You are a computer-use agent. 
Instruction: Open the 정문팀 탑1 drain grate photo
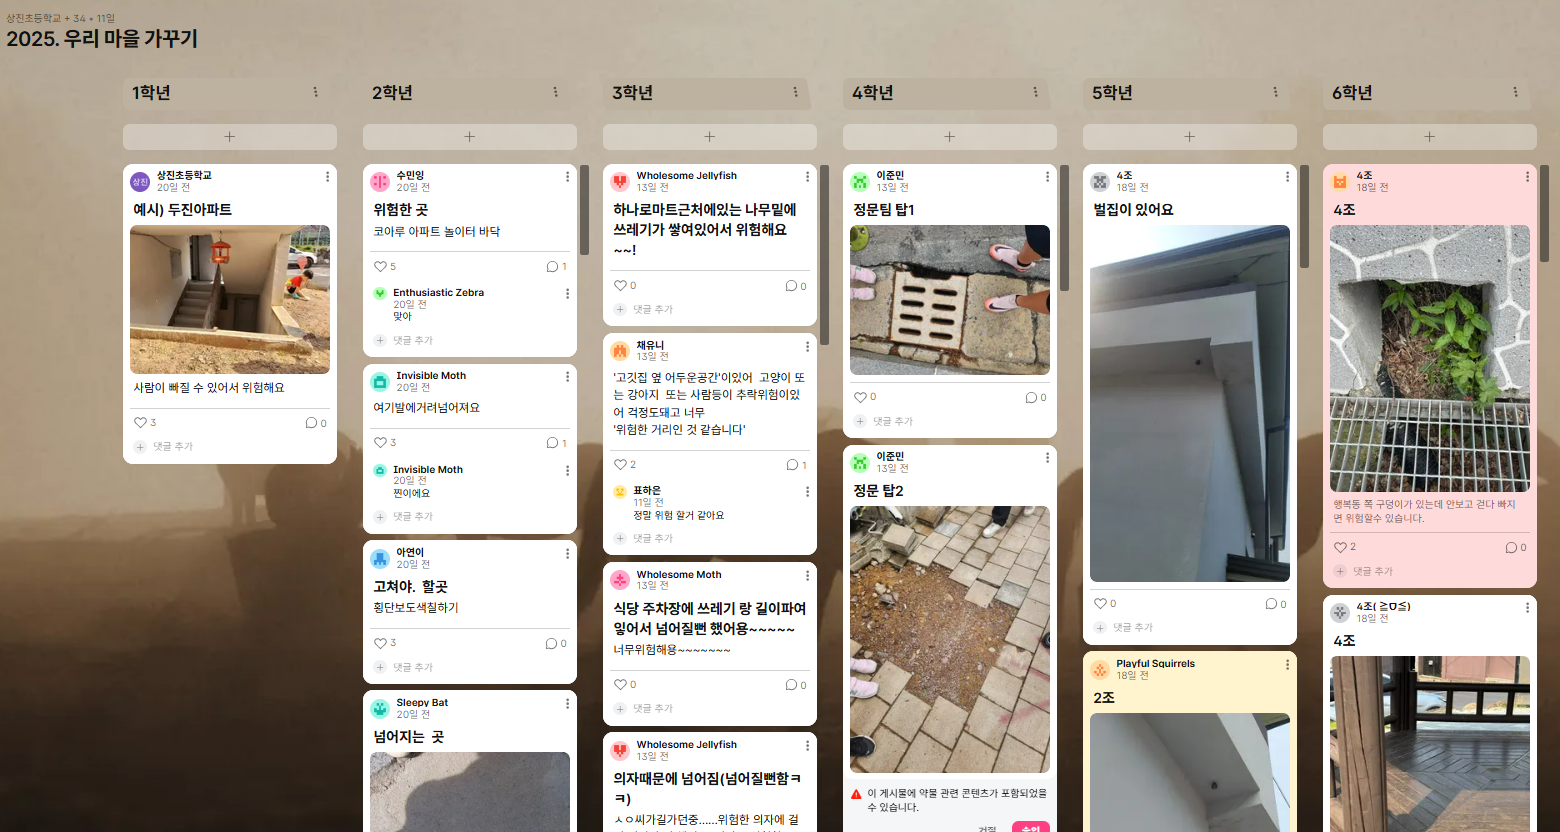(950, 300)
